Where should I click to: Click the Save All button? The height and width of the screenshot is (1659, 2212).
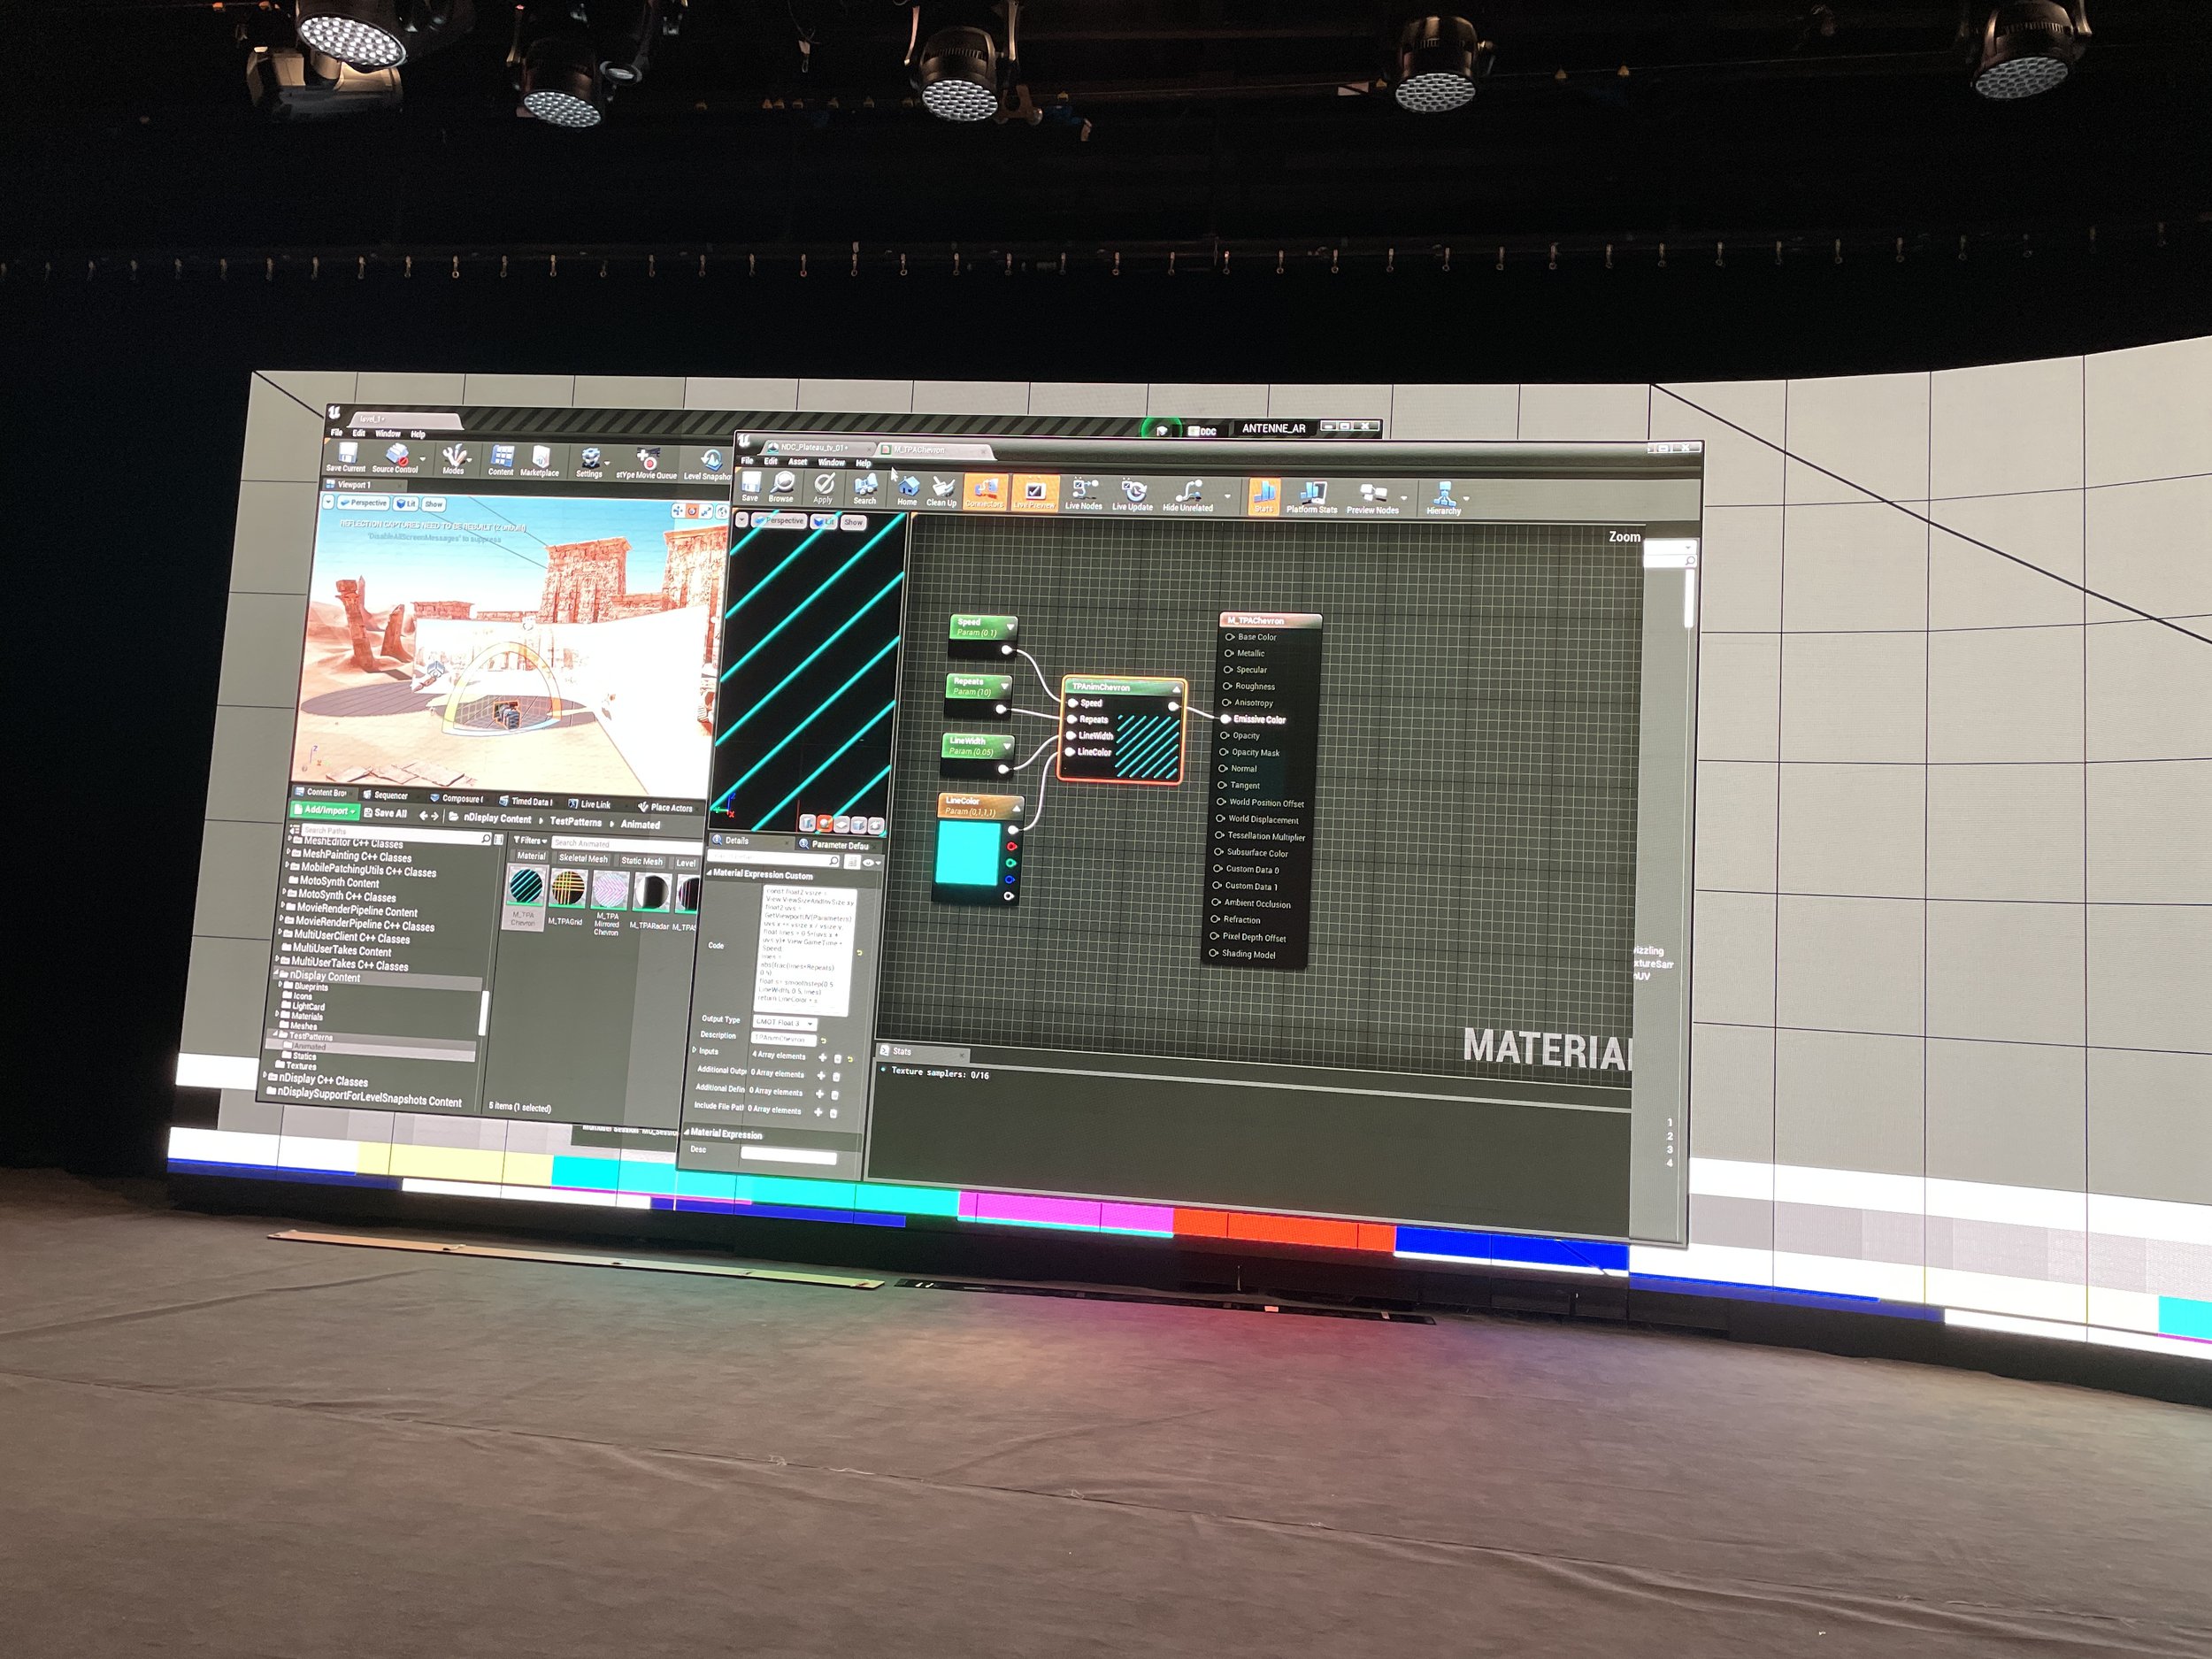[x=385, y=813]
